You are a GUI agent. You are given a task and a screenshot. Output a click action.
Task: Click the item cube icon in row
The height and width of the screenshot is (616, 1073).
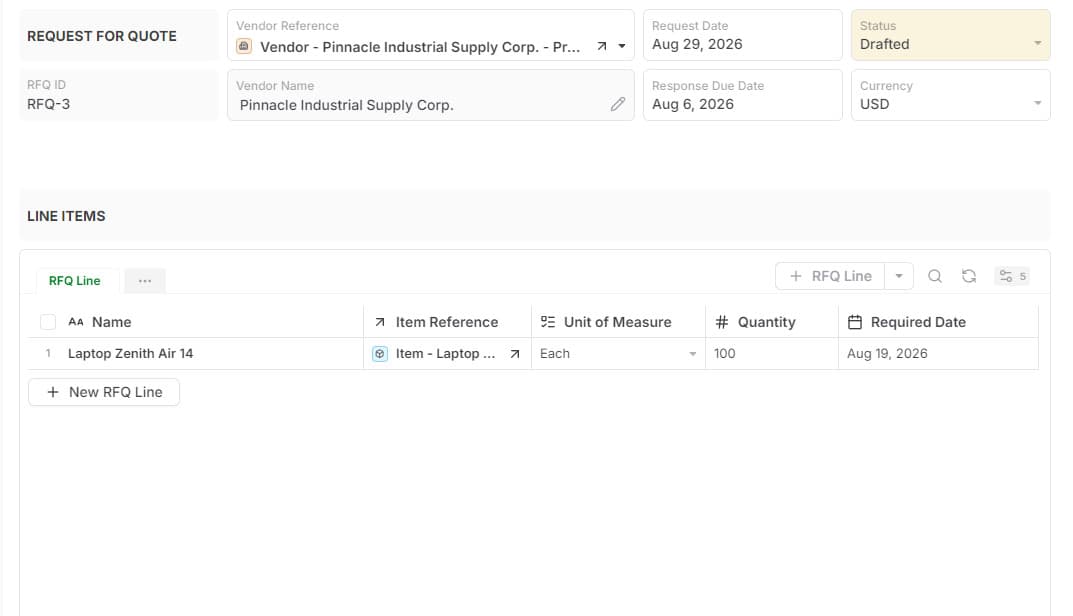(x=380, y=354)
